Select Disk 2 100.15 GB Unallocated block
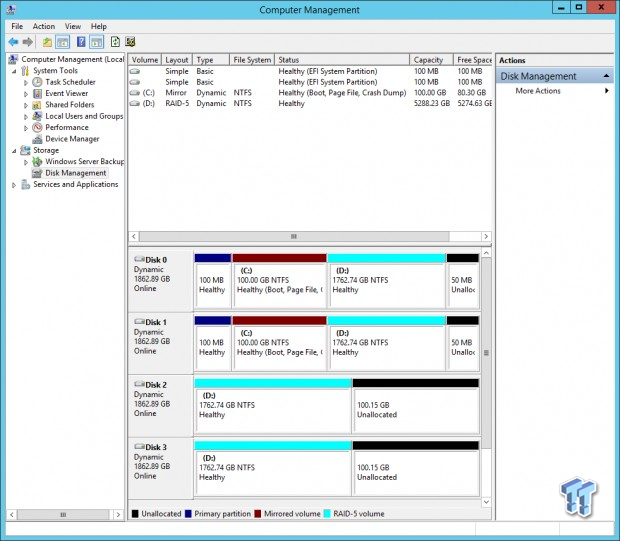 tap(416, 406)
